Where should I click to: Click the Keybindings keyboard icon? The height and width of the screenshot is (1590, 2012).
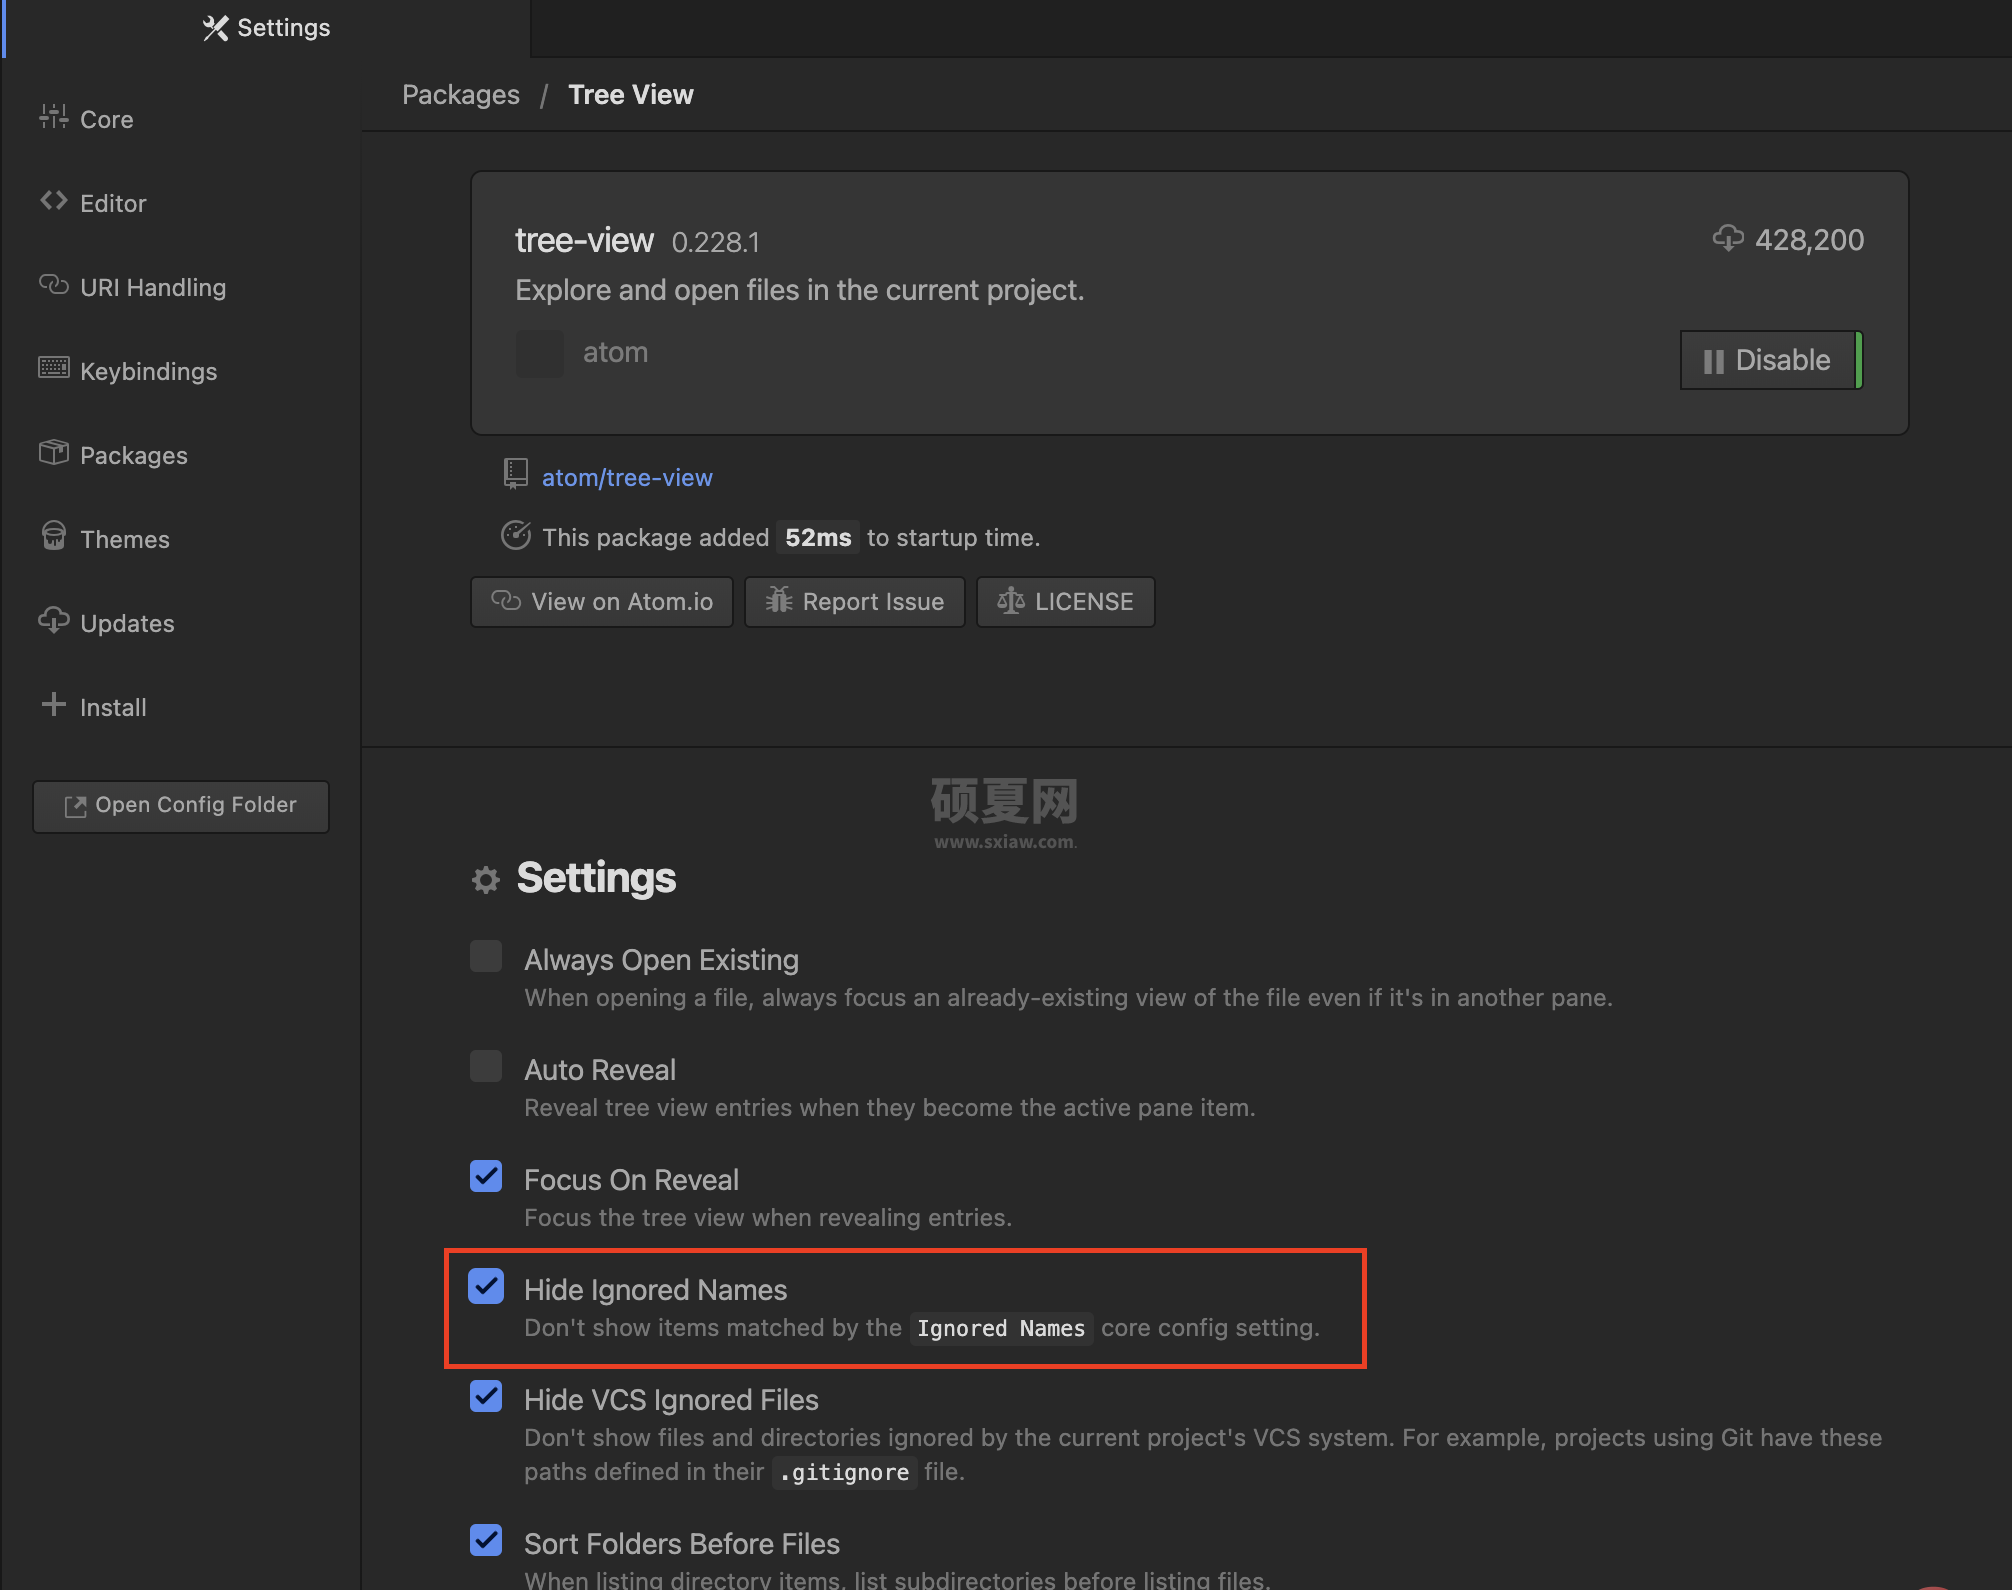click(54, 368)
